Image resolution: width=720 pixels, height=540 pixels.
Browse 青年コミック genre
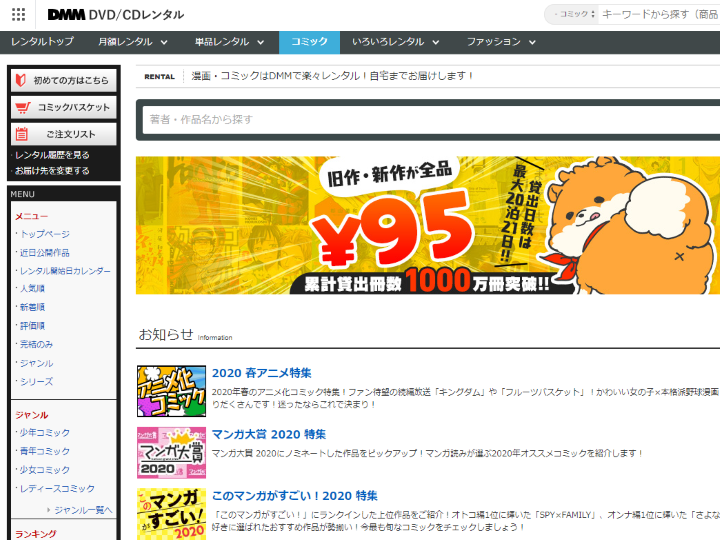tap(45, 451)
